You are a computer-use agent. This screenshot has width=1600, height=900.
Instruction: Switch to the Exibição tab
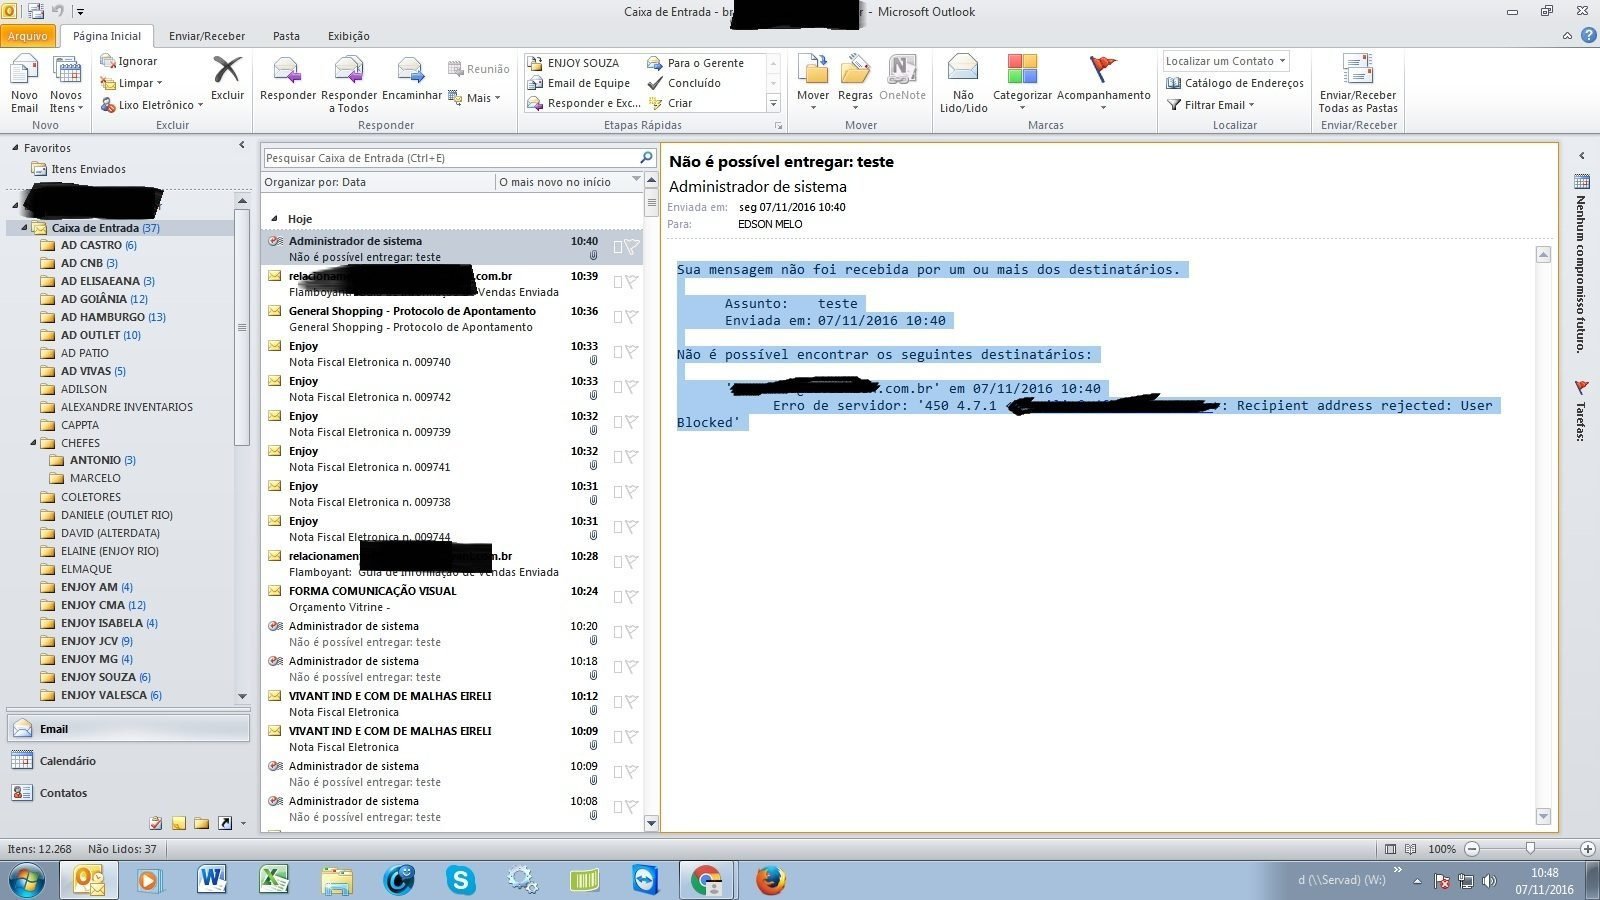pyautogui.click(x=349, y=36)
